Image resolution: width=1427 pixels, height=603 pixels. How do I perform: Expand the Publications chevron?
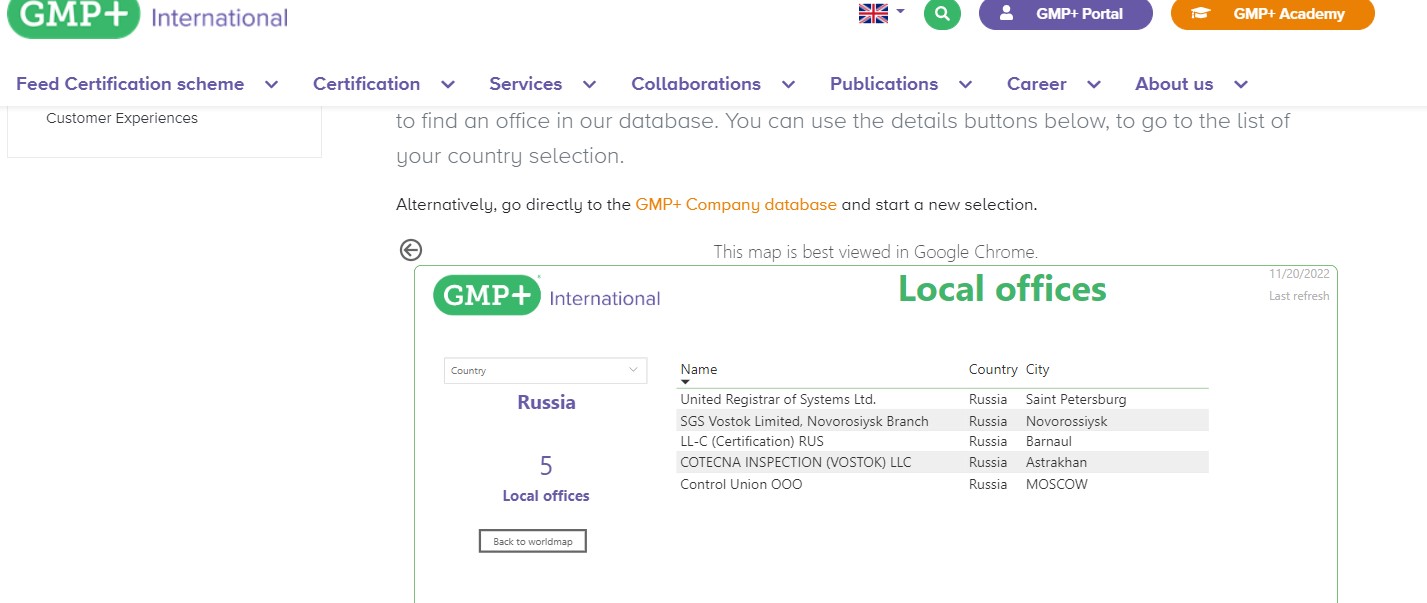pyautogui.click(x=965, y=85)
